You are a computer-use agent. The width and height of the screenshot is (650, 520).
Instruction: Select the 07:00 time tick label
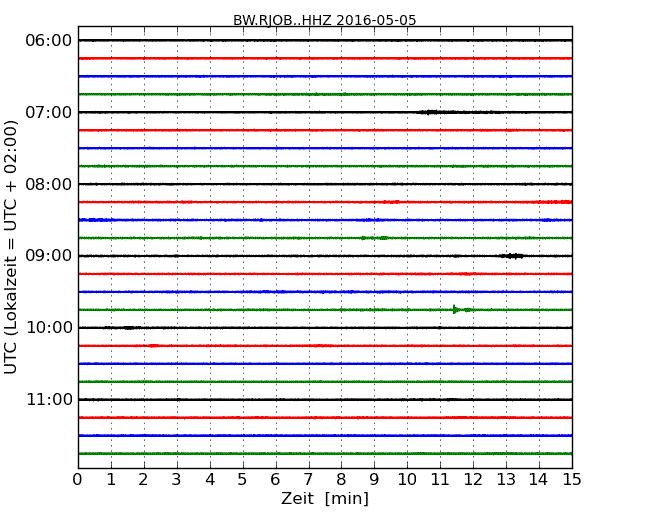(49, 112)
